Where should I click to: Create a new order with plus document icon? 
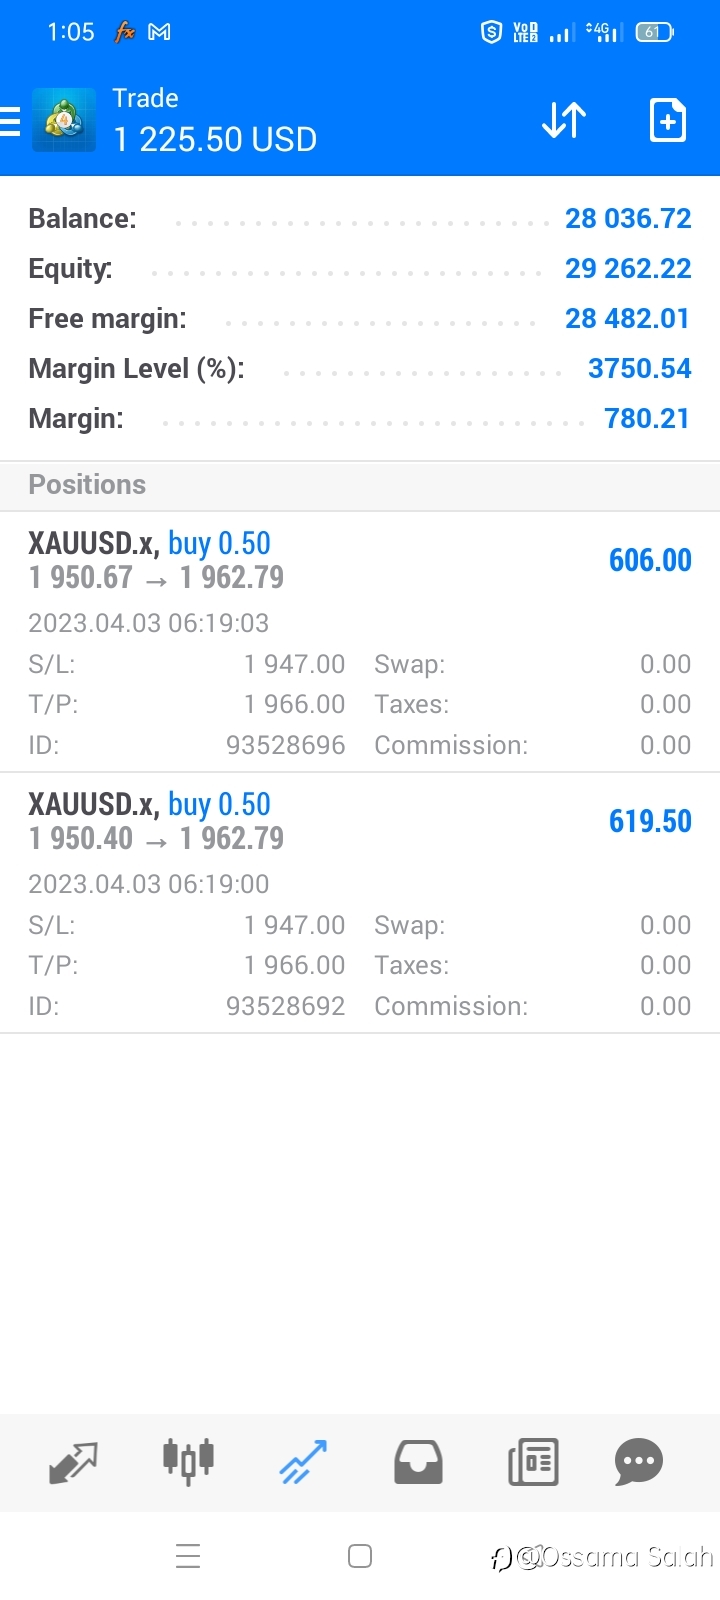coord(668,121)
